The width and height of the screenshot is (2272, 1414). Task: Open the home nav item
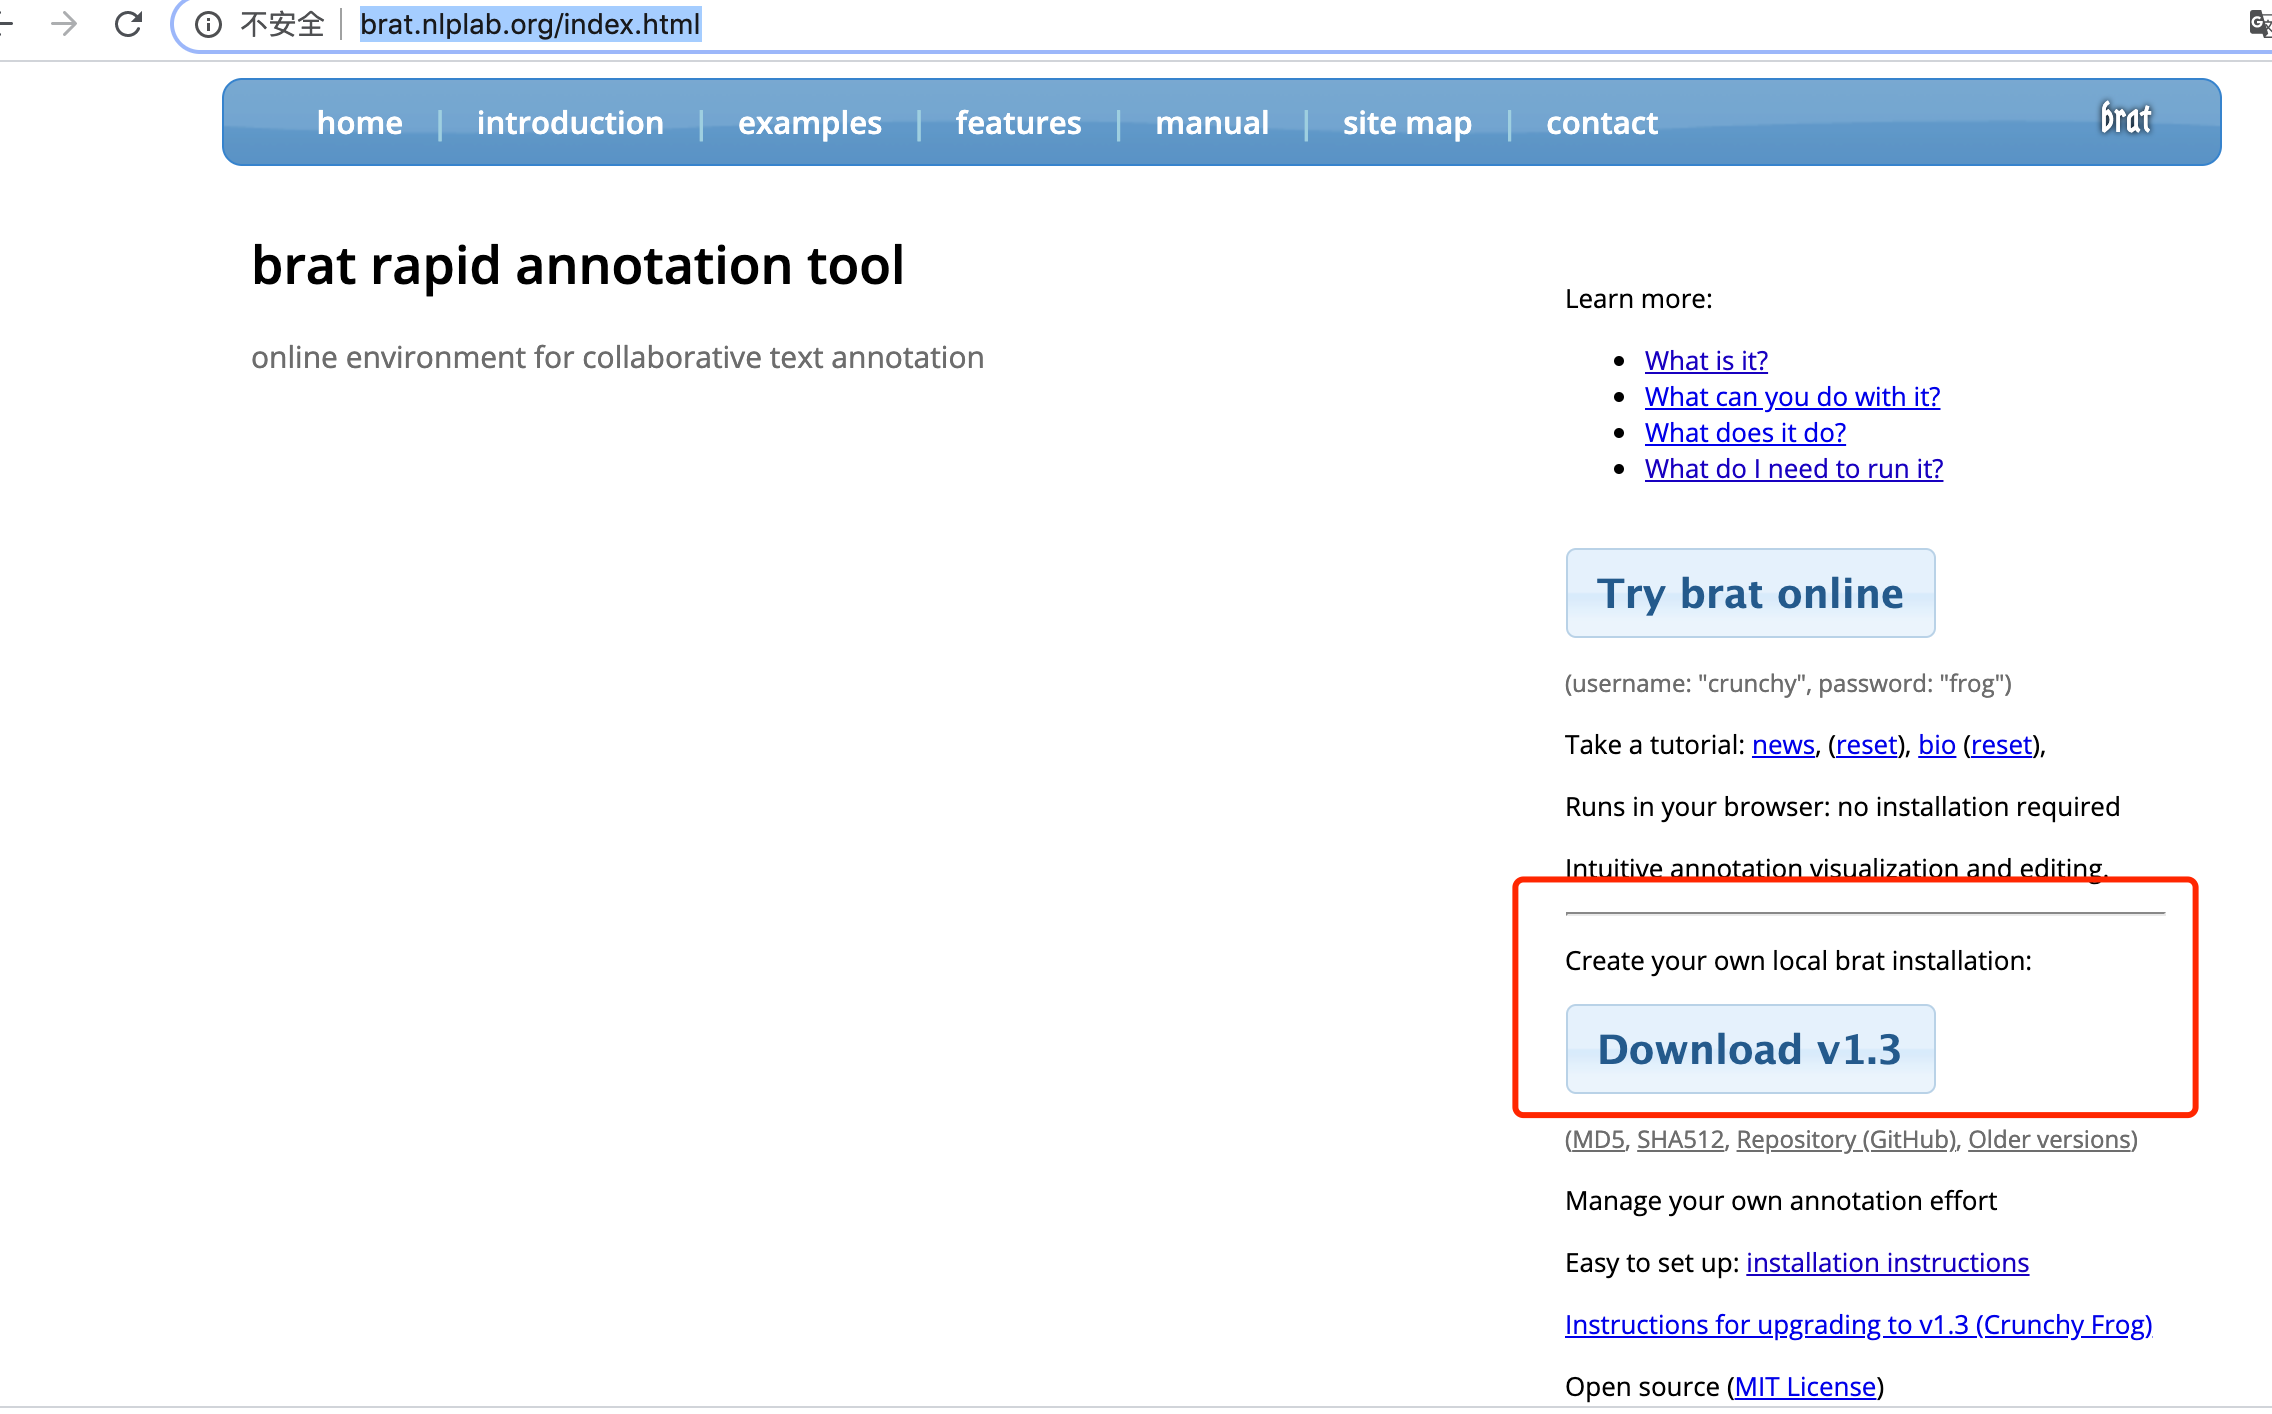coord(359,123)
